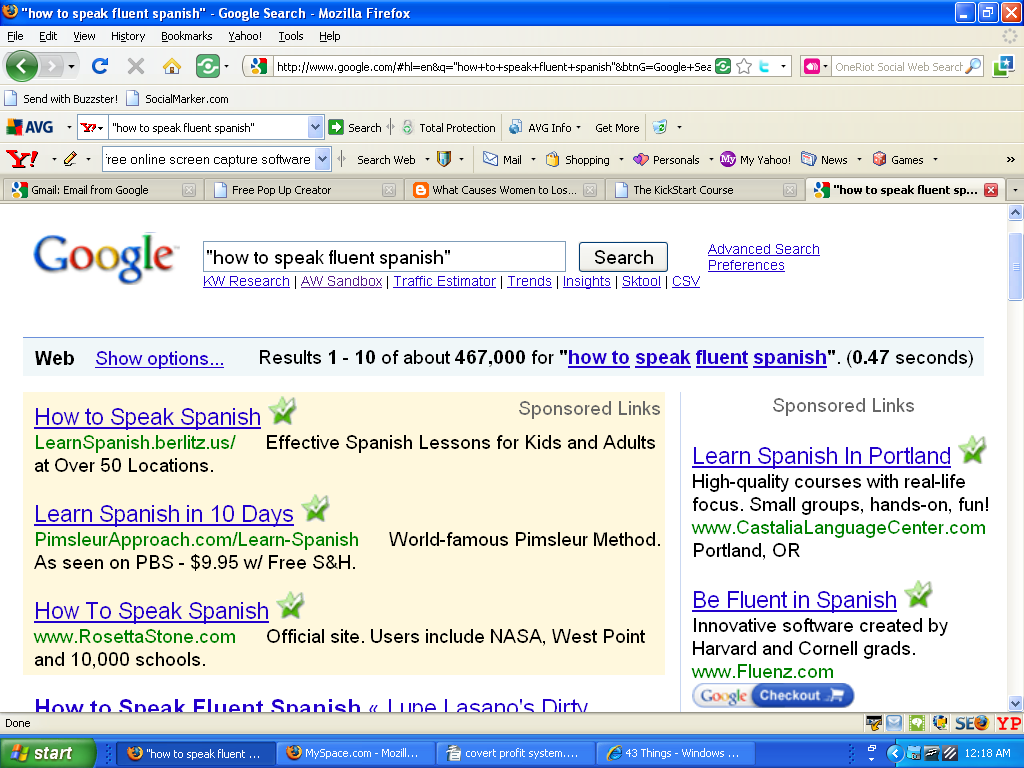Screen dimensions: 1024x768
Task: Click the Home icon in navigation bar
Action: (x=172, y=67)
